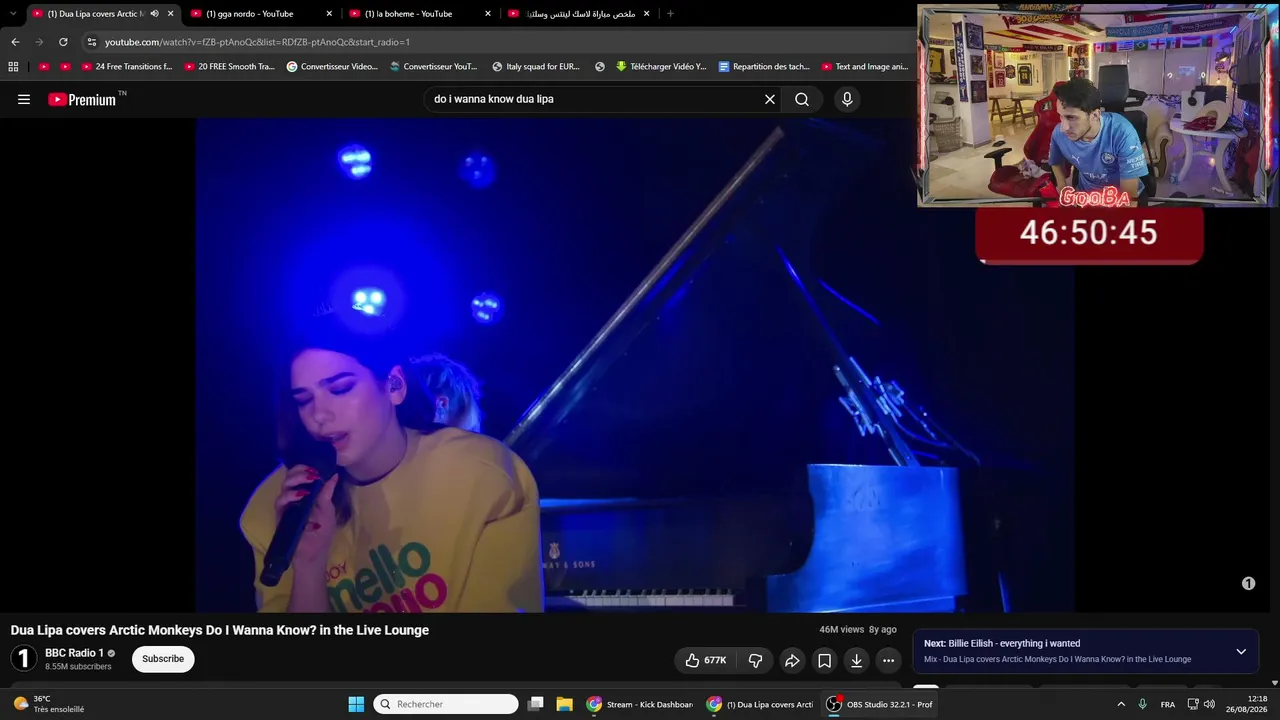Open more actions three-dot menu
1280x720 pixels.
888,660
